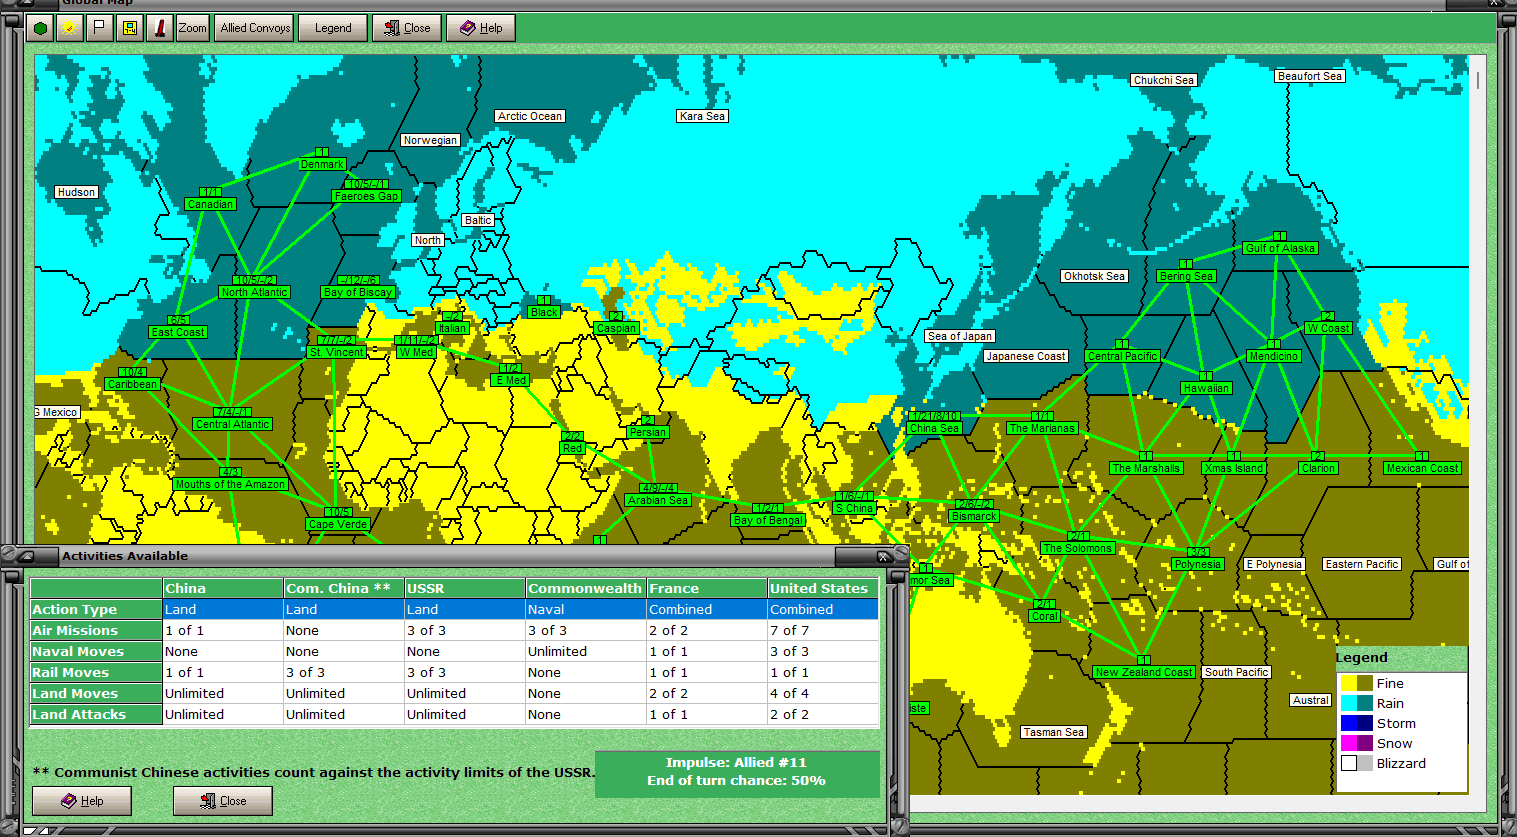Click the white flag toolbar icon
Image resolution: width=1517 pixels, height=837 pixels.
point(99,28)
